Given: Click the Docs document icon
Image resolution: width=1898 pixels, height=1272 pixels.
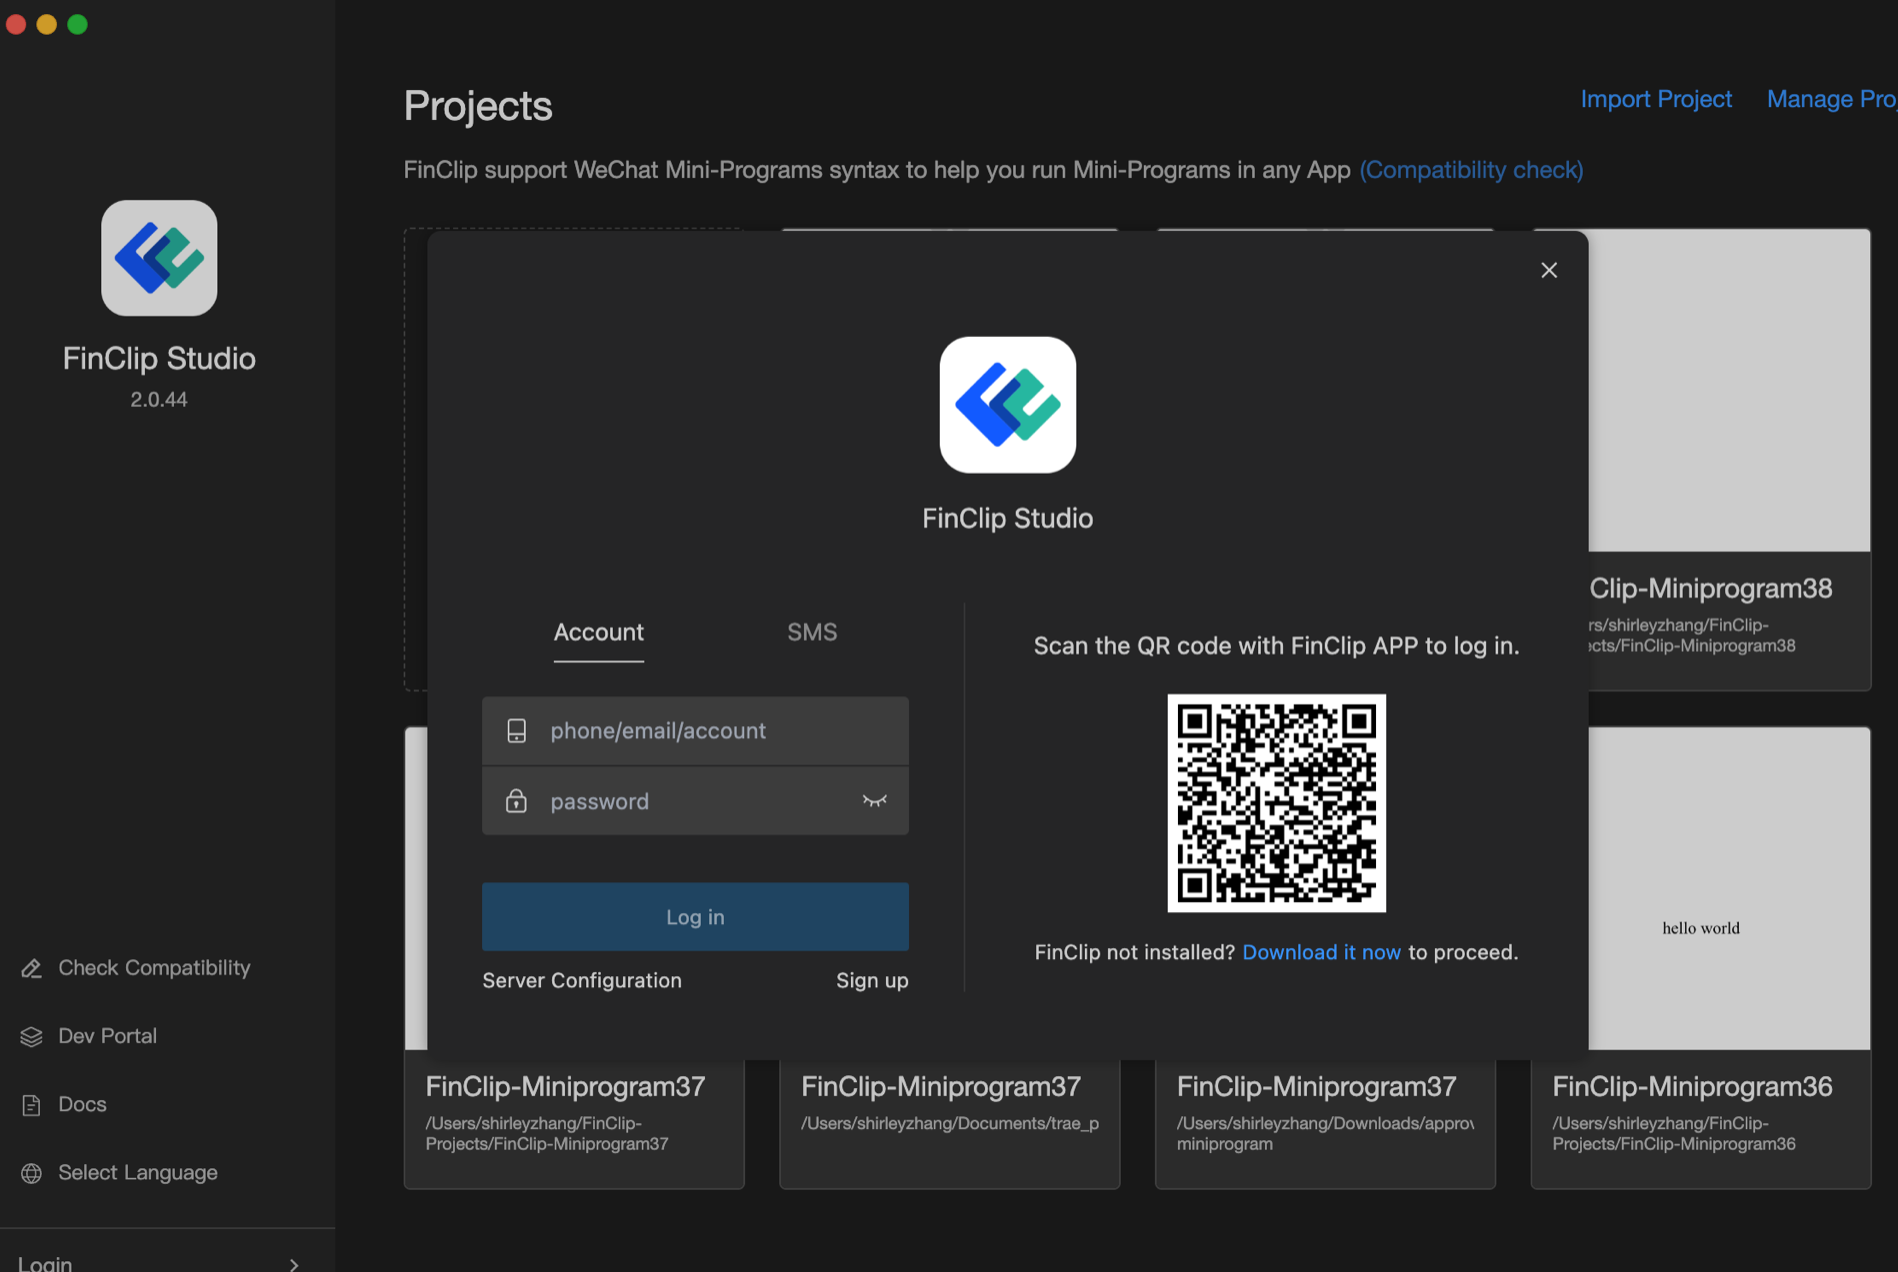Looking at the screenshot, I should (32, 1105).
